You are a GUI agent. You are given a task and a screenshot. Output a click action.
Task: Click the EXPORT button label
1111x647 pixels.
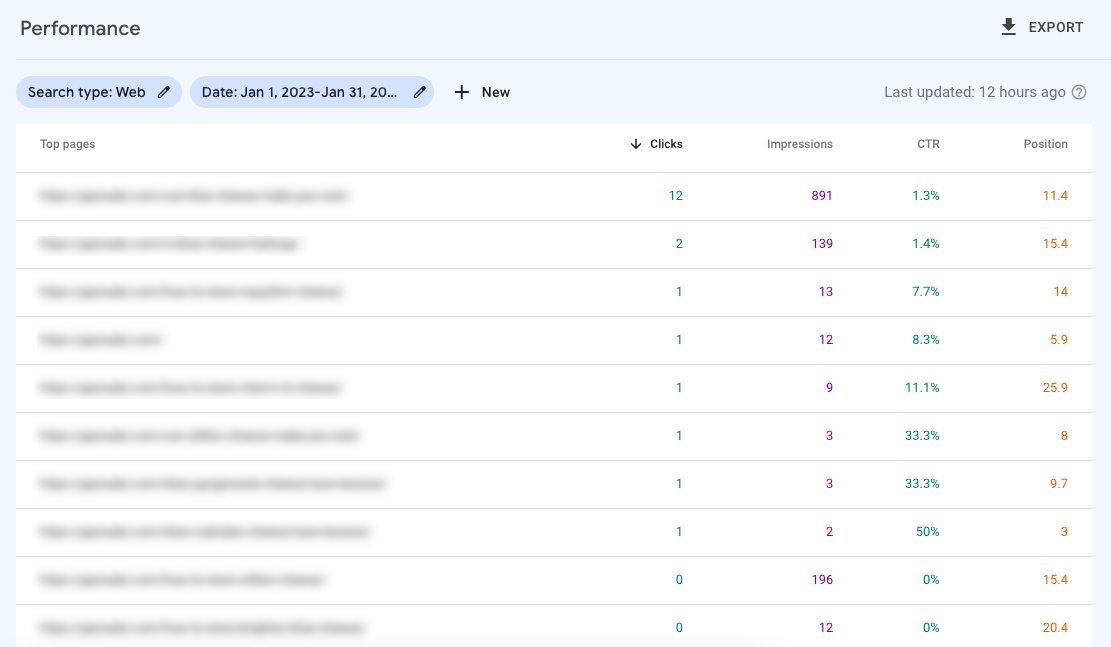[1056, 27]
